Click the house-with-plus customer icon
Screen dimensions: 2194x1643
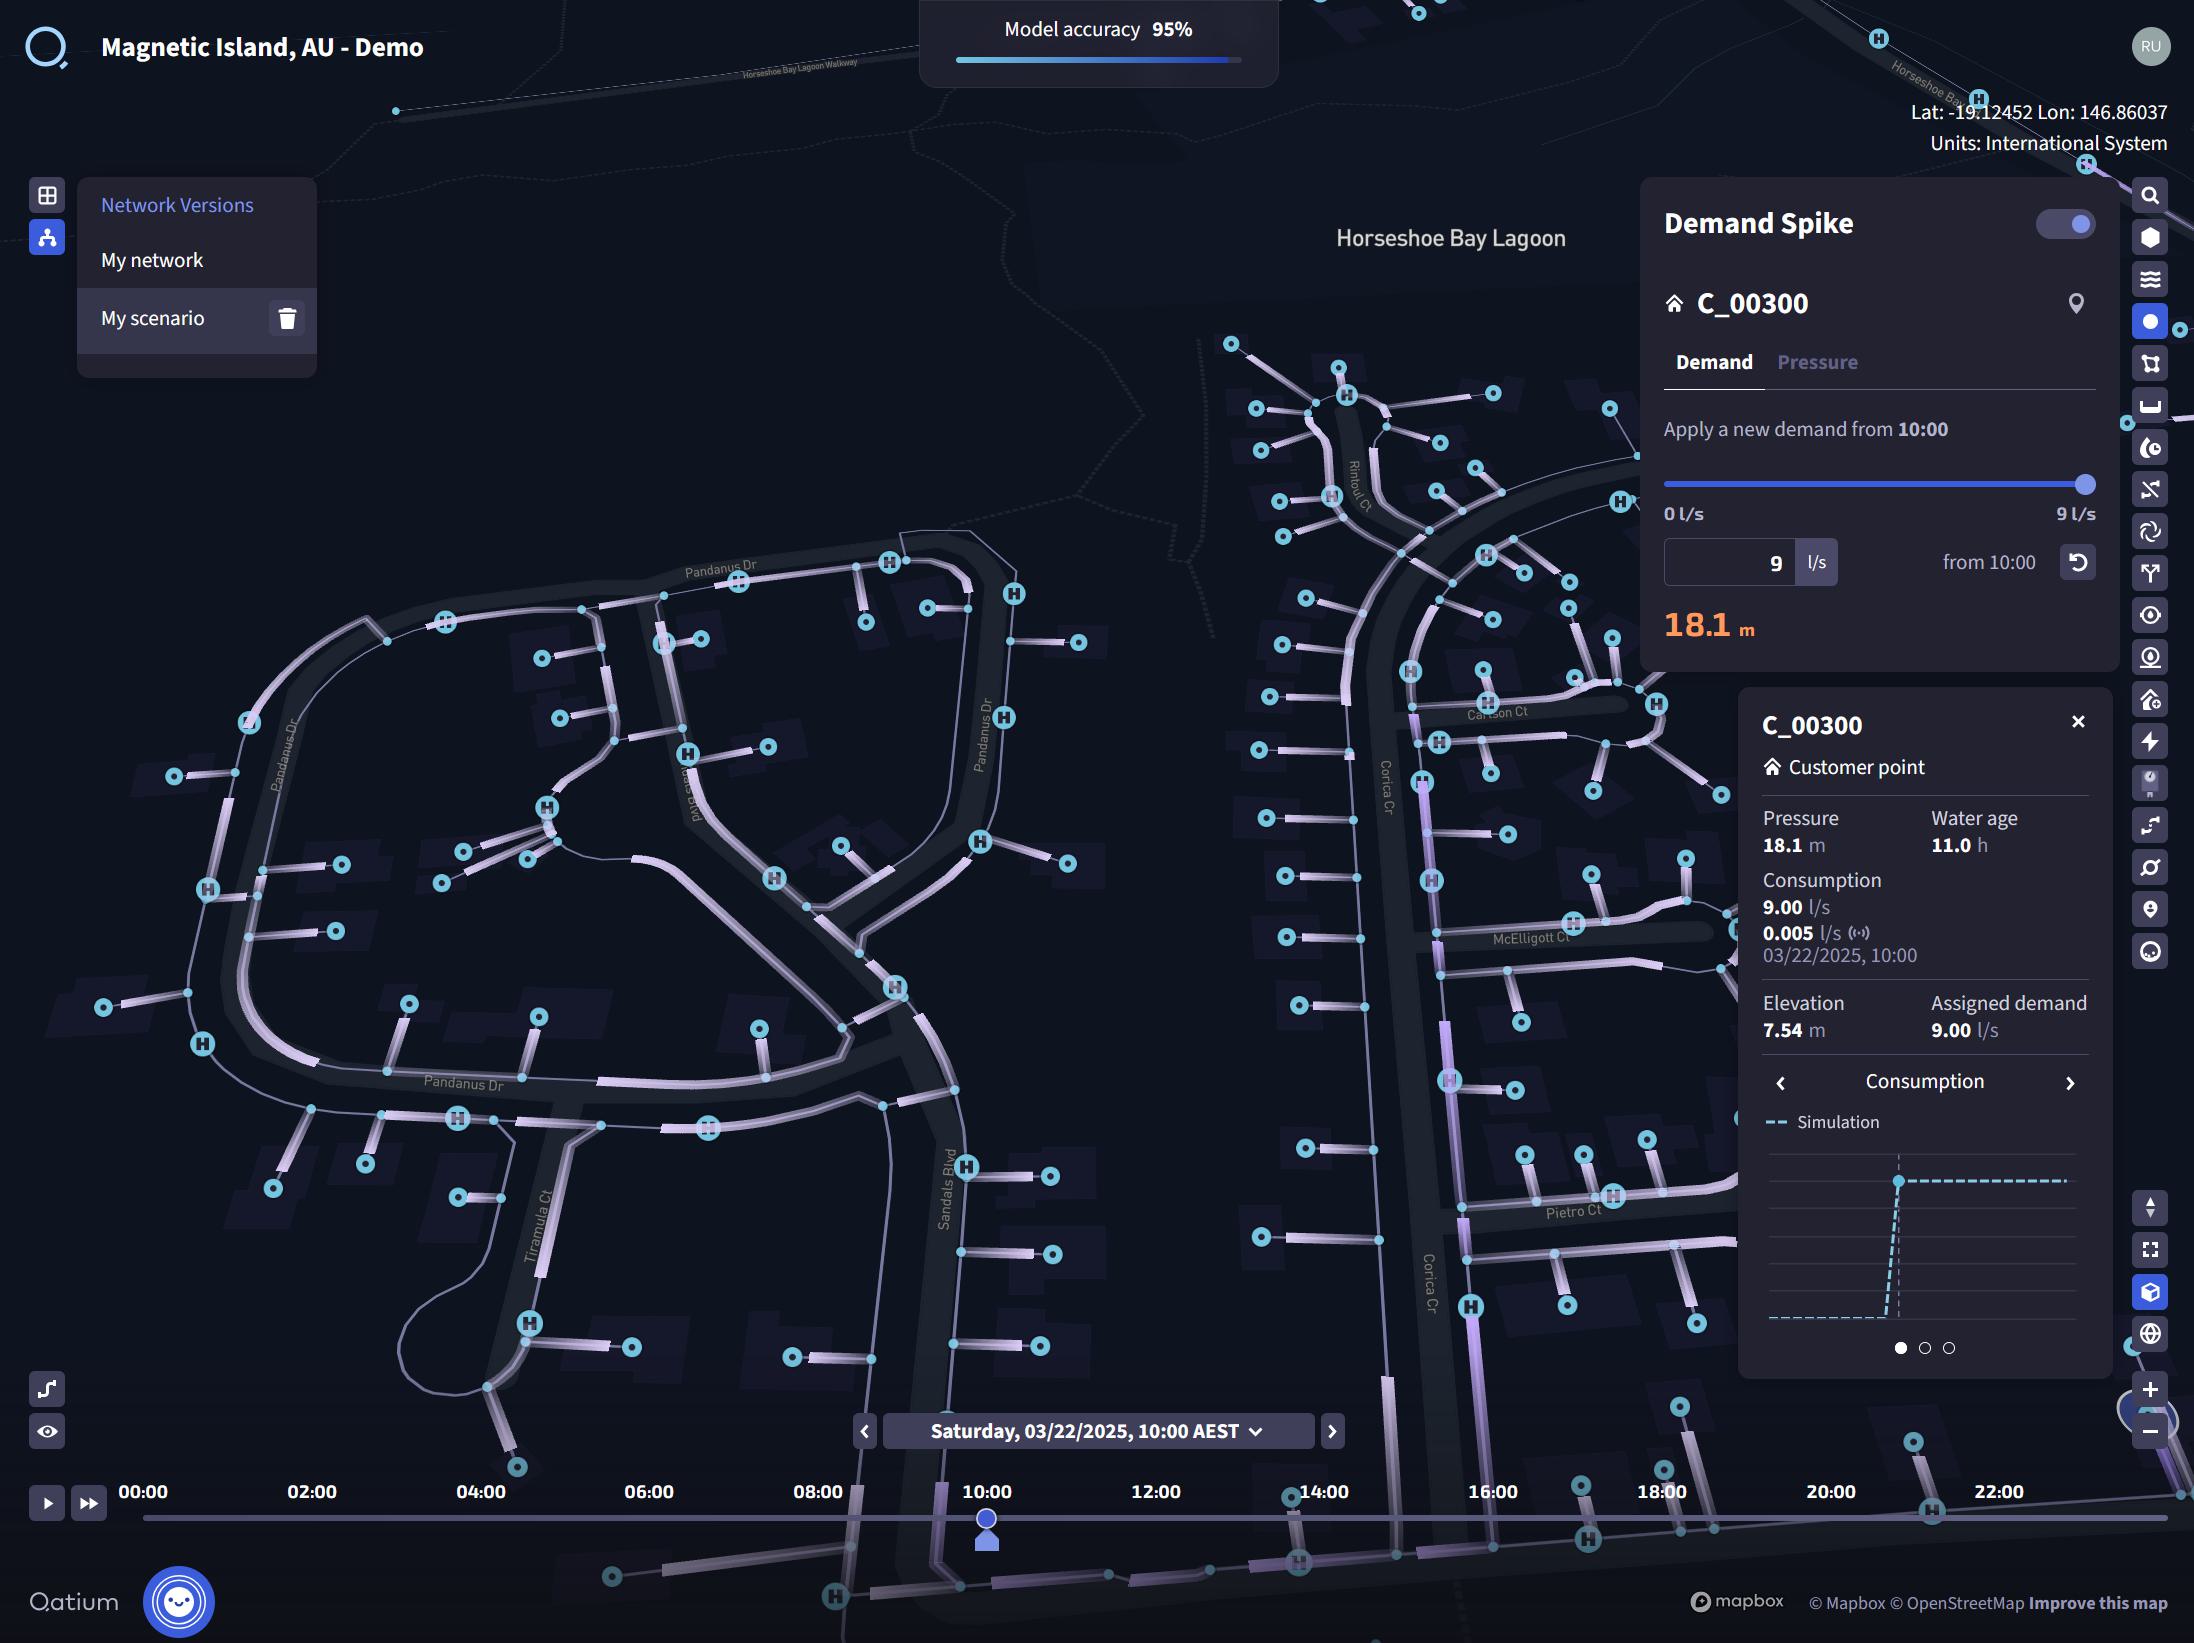pos(2150,700)
